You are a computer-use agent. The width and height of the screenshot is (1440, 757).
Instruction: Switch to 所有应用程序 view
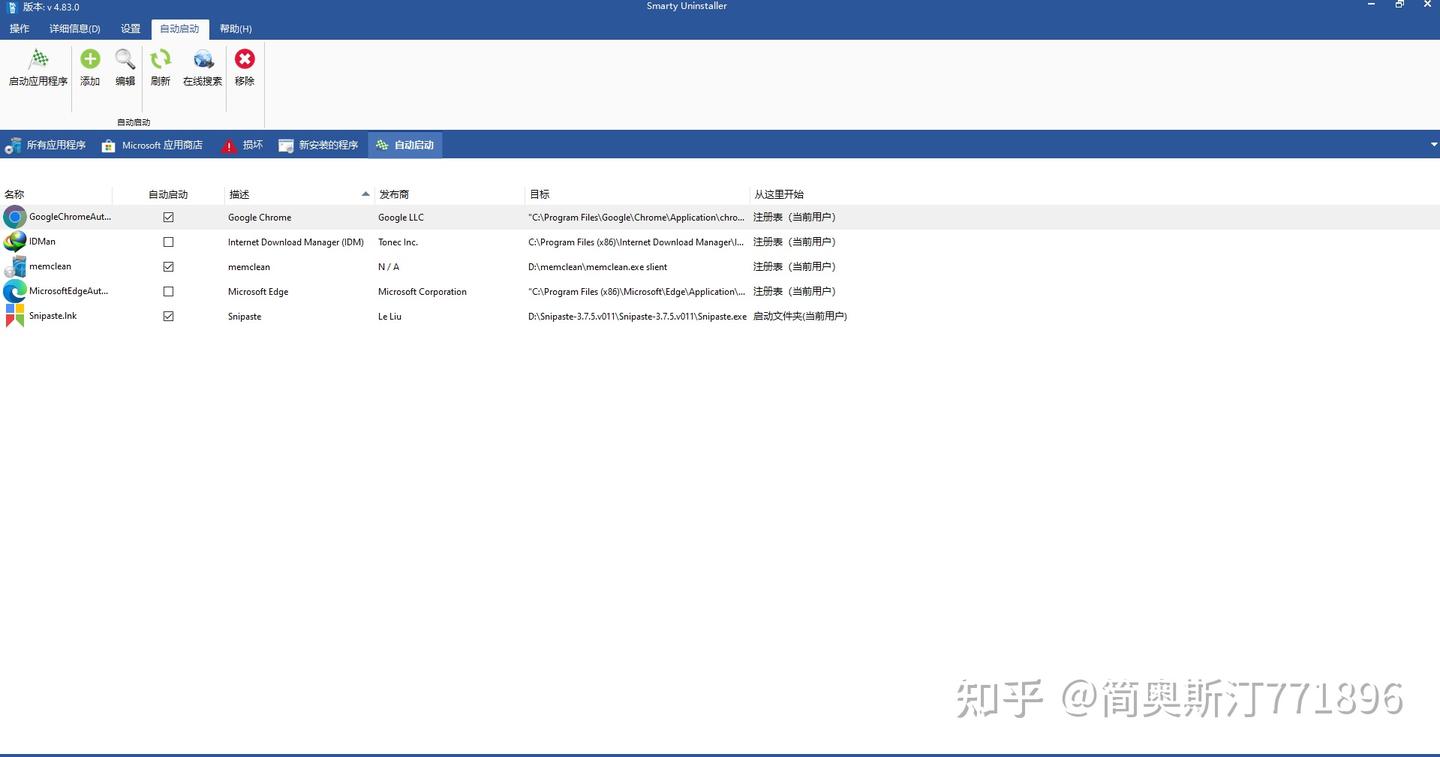[x=45, y=145]
